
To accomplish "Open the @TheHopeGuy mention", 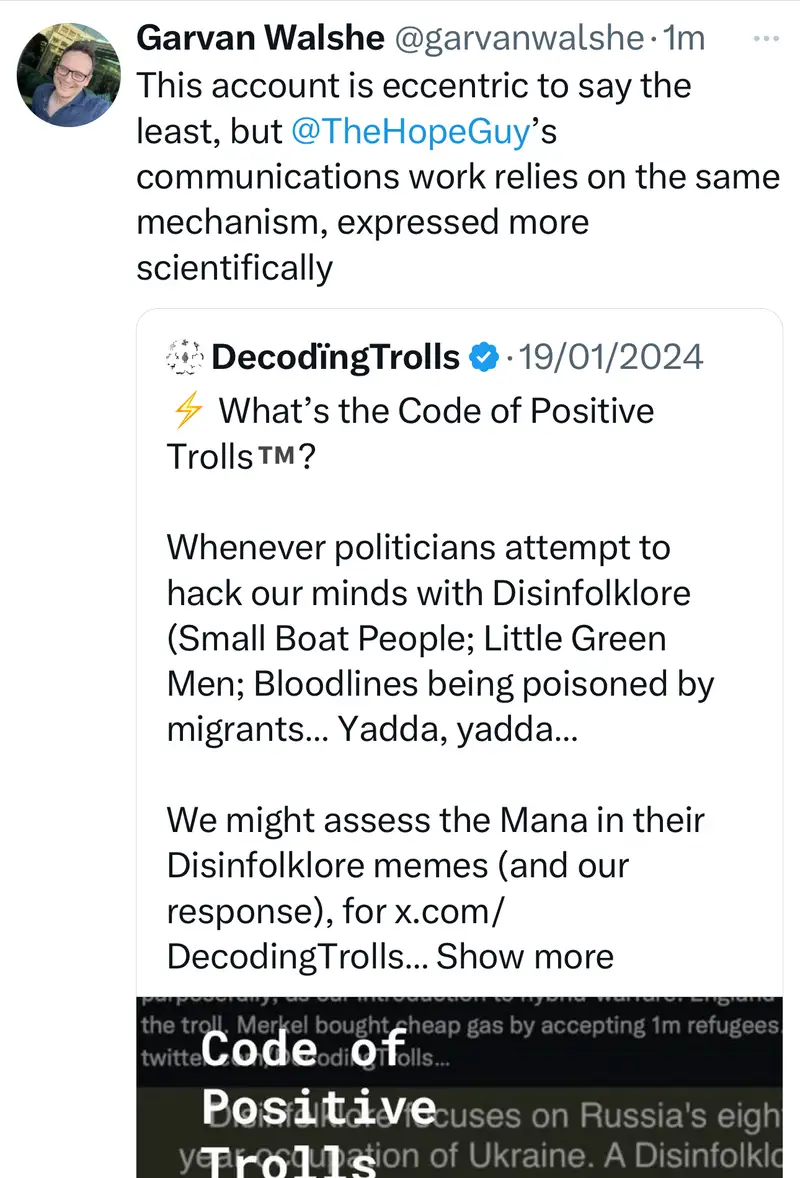I will [x=408, y=131].
